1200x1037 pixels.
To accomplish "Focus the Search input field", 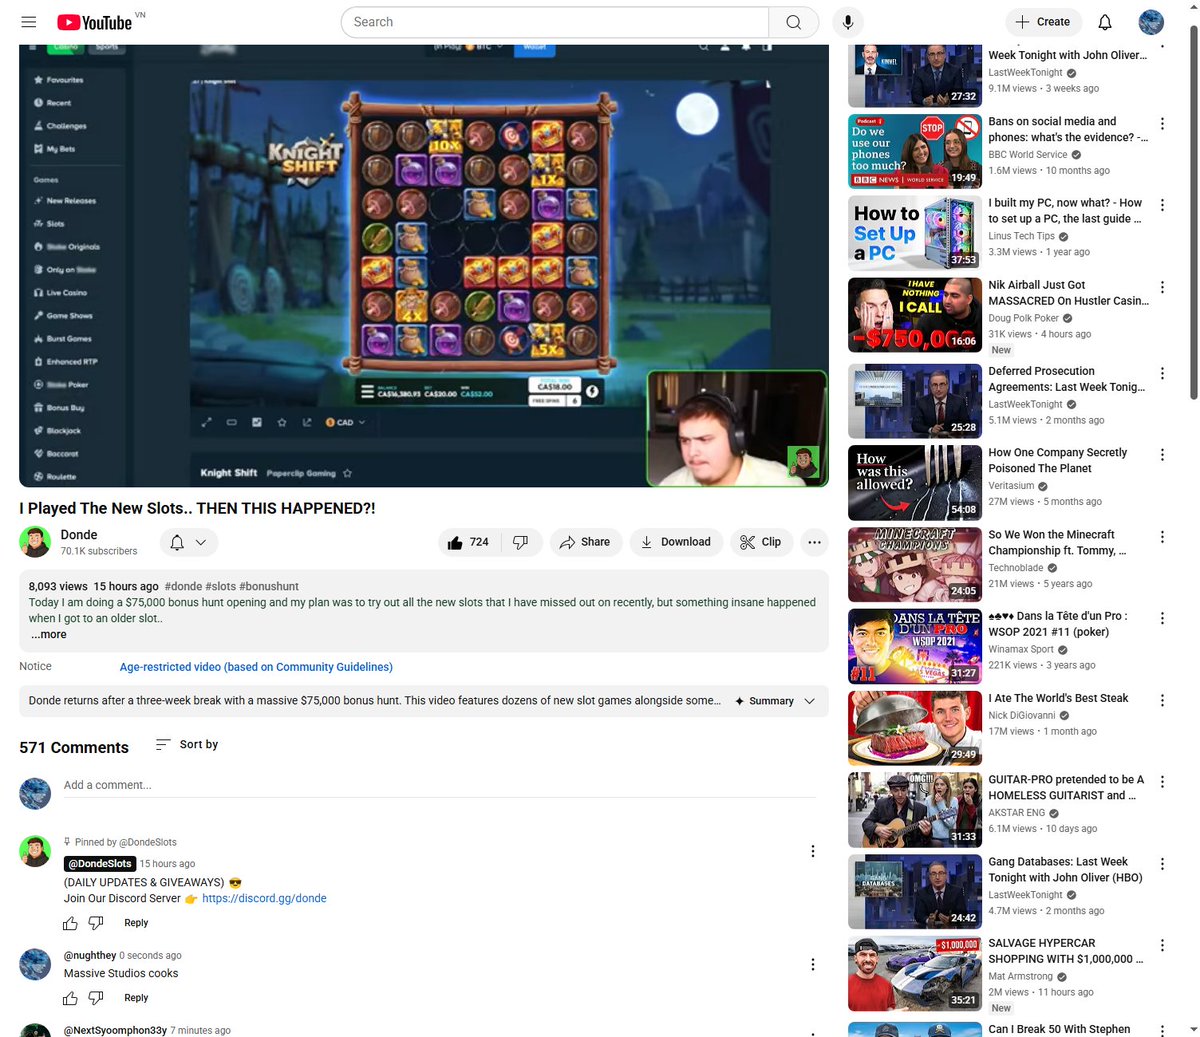I will pyautogui.click(x=555, y=22).
